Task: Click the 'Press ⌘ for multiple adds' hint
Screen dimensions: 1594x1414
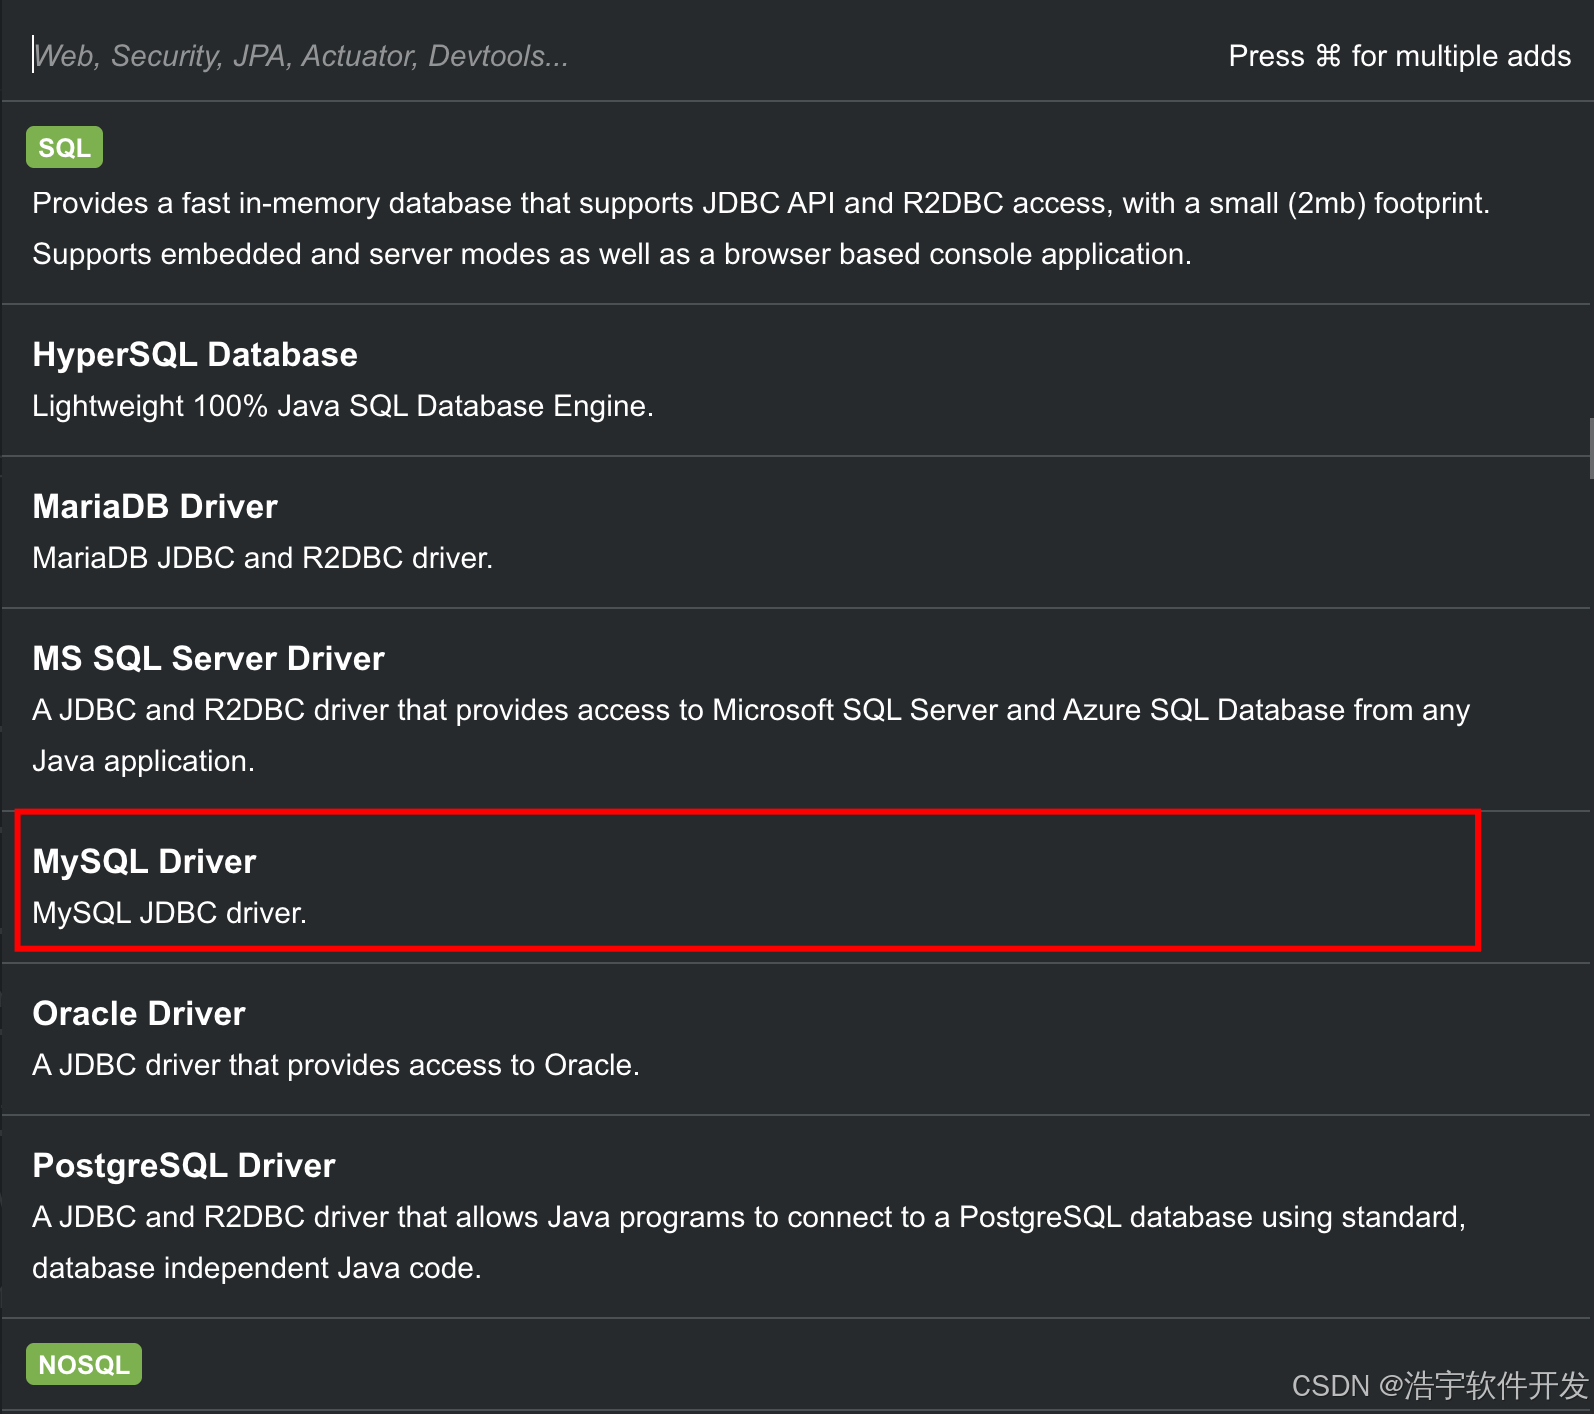Action: (1399, 56)
